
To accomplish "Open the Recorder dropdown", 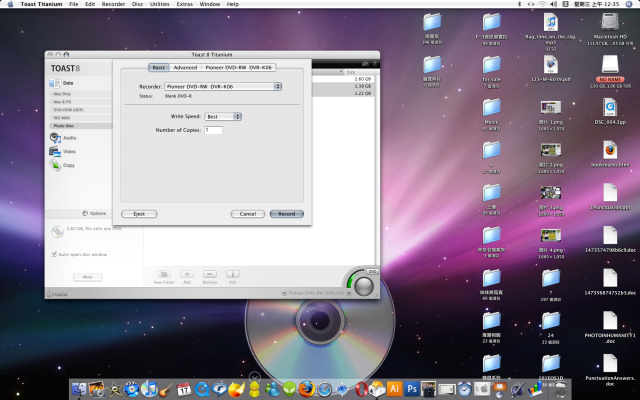I will tap(223, 87).
